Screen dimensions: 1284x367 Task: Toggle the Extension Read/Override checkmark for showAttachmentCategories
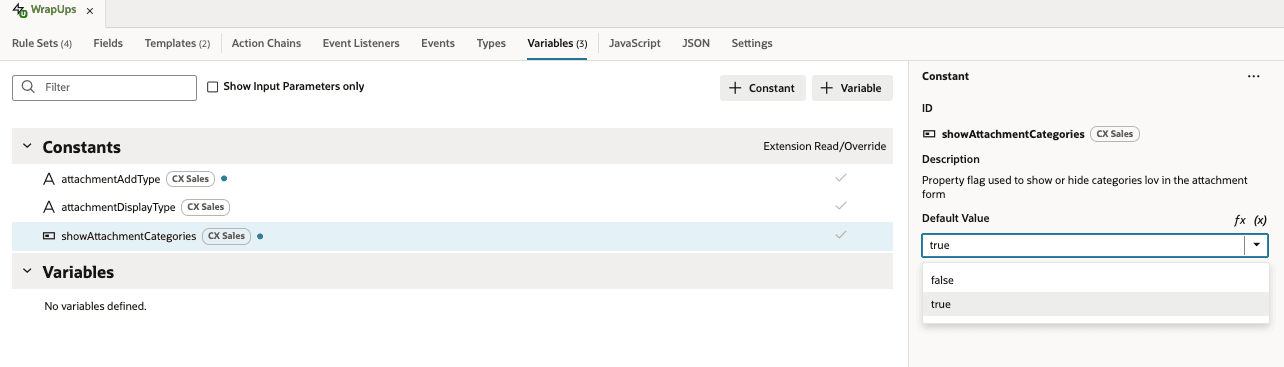[x=841, y=235]
